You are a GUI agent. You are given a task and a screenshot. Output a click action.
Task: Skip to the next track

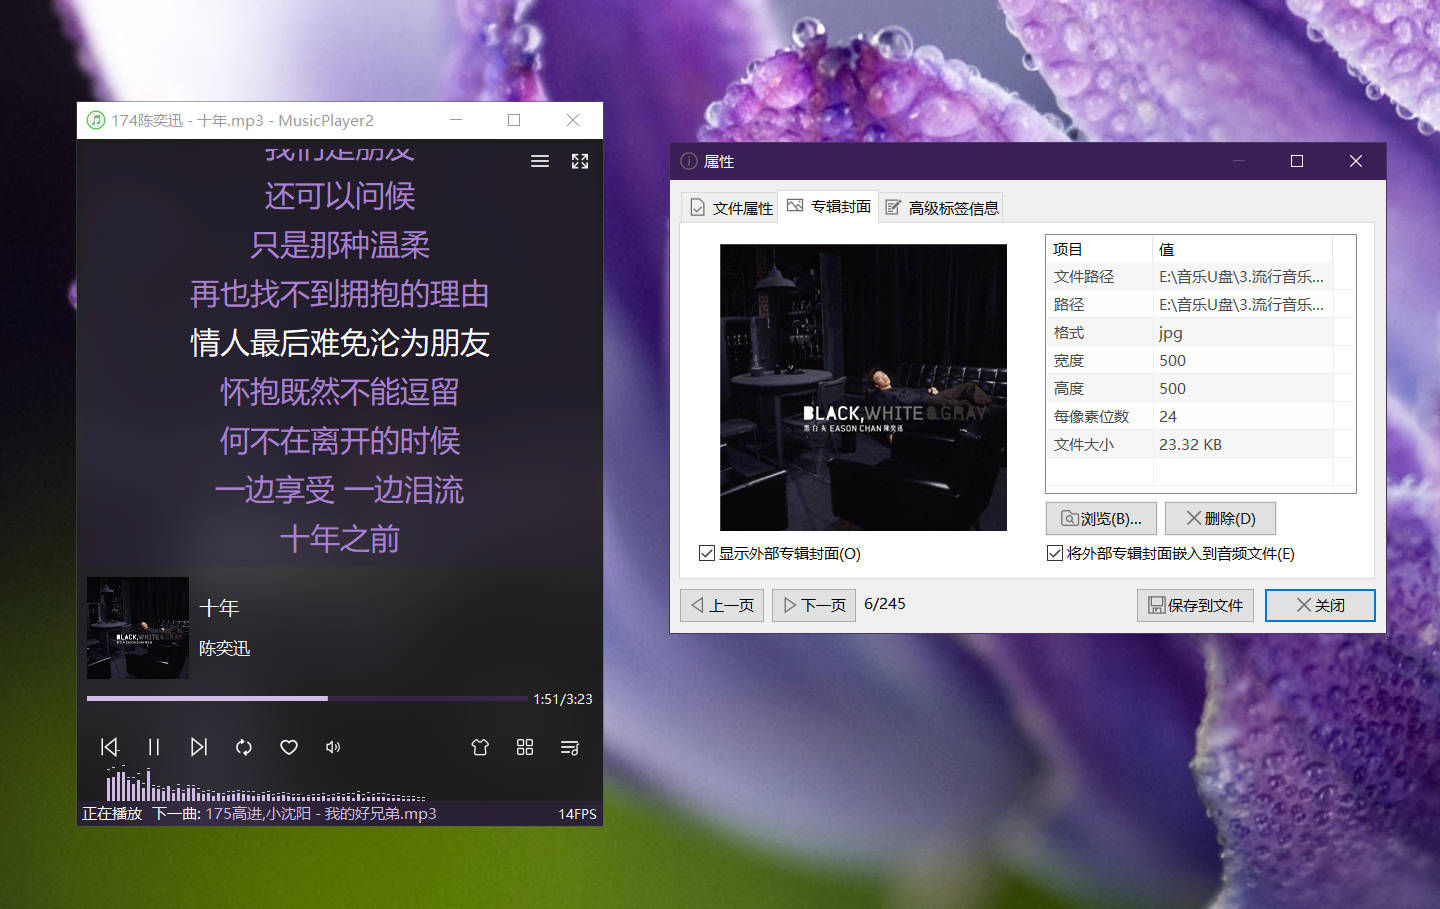(199, 747)
